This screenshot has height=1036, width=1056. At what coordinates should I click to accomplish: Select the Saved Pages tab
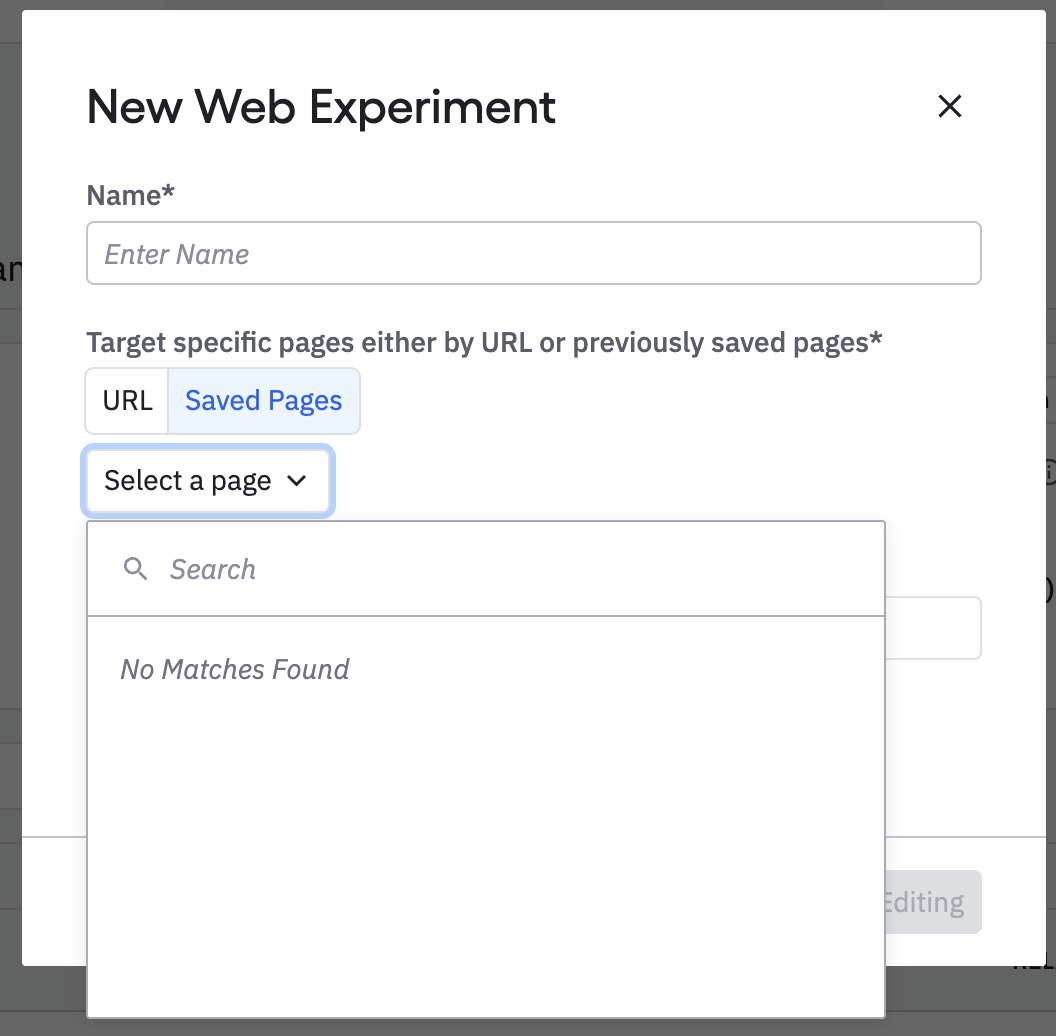[263, 401]
